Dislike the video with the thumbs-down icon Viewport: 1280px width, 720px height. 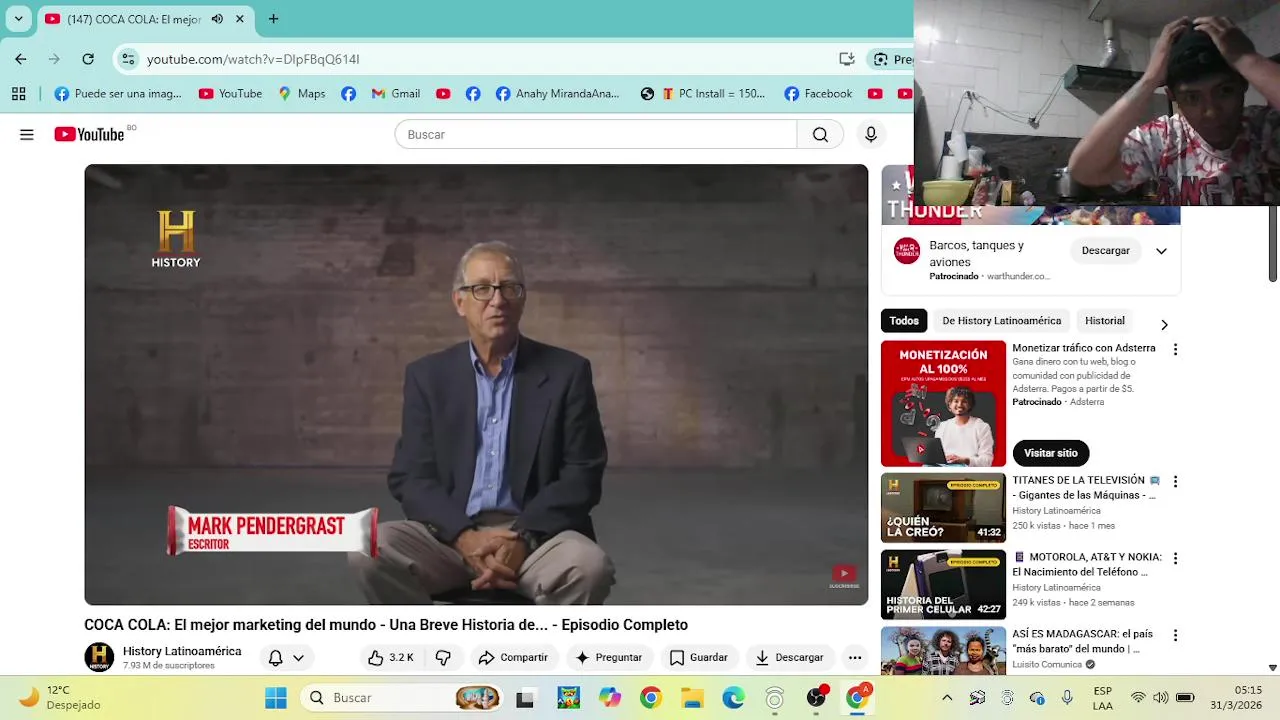click(x=443, y=657)
